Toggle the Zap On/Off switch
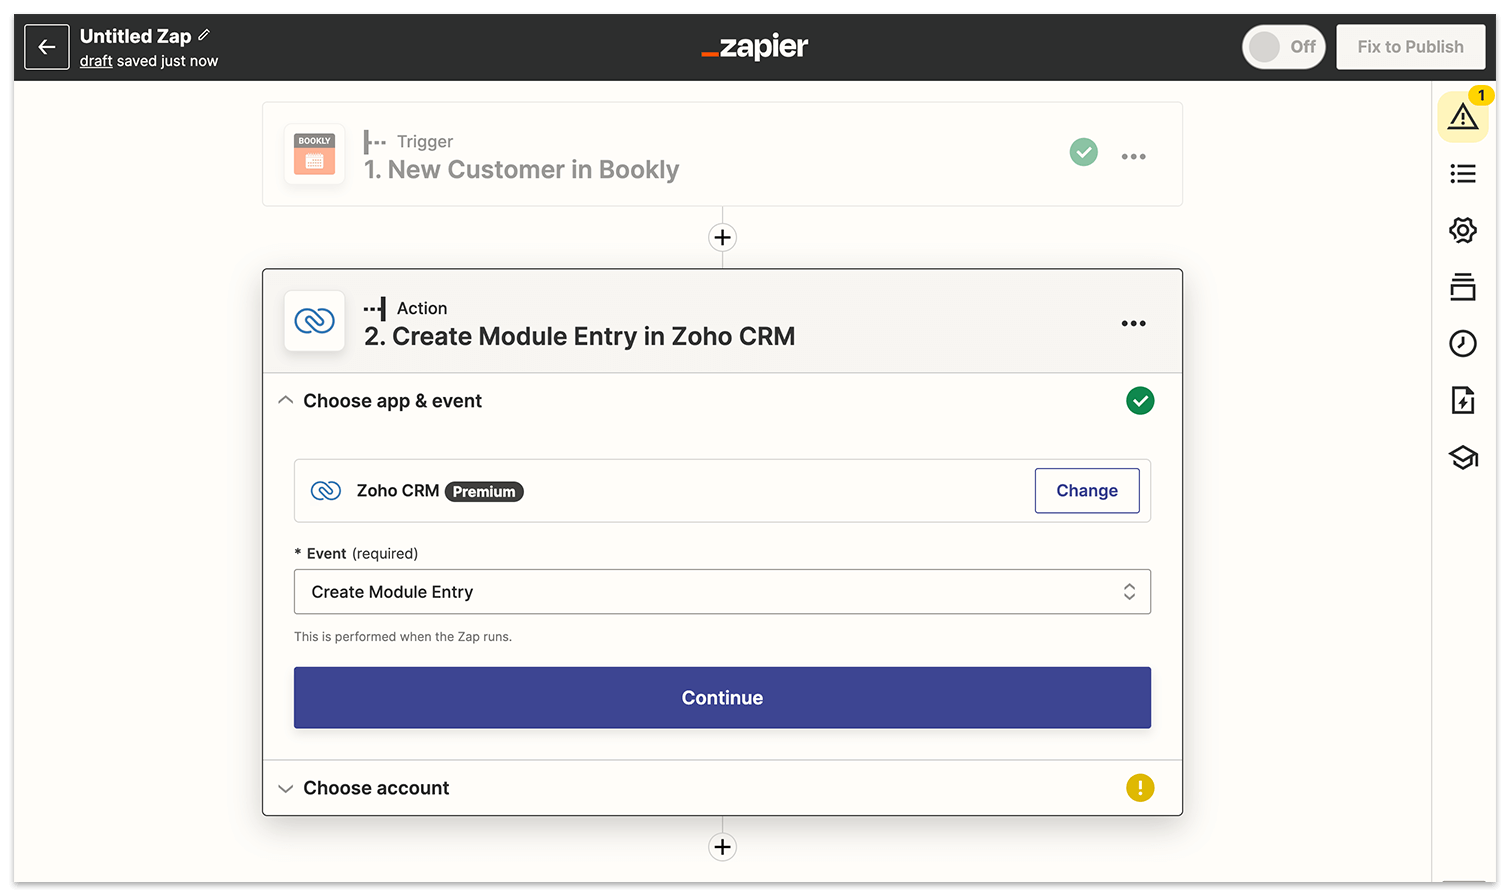 point(1284,47)
